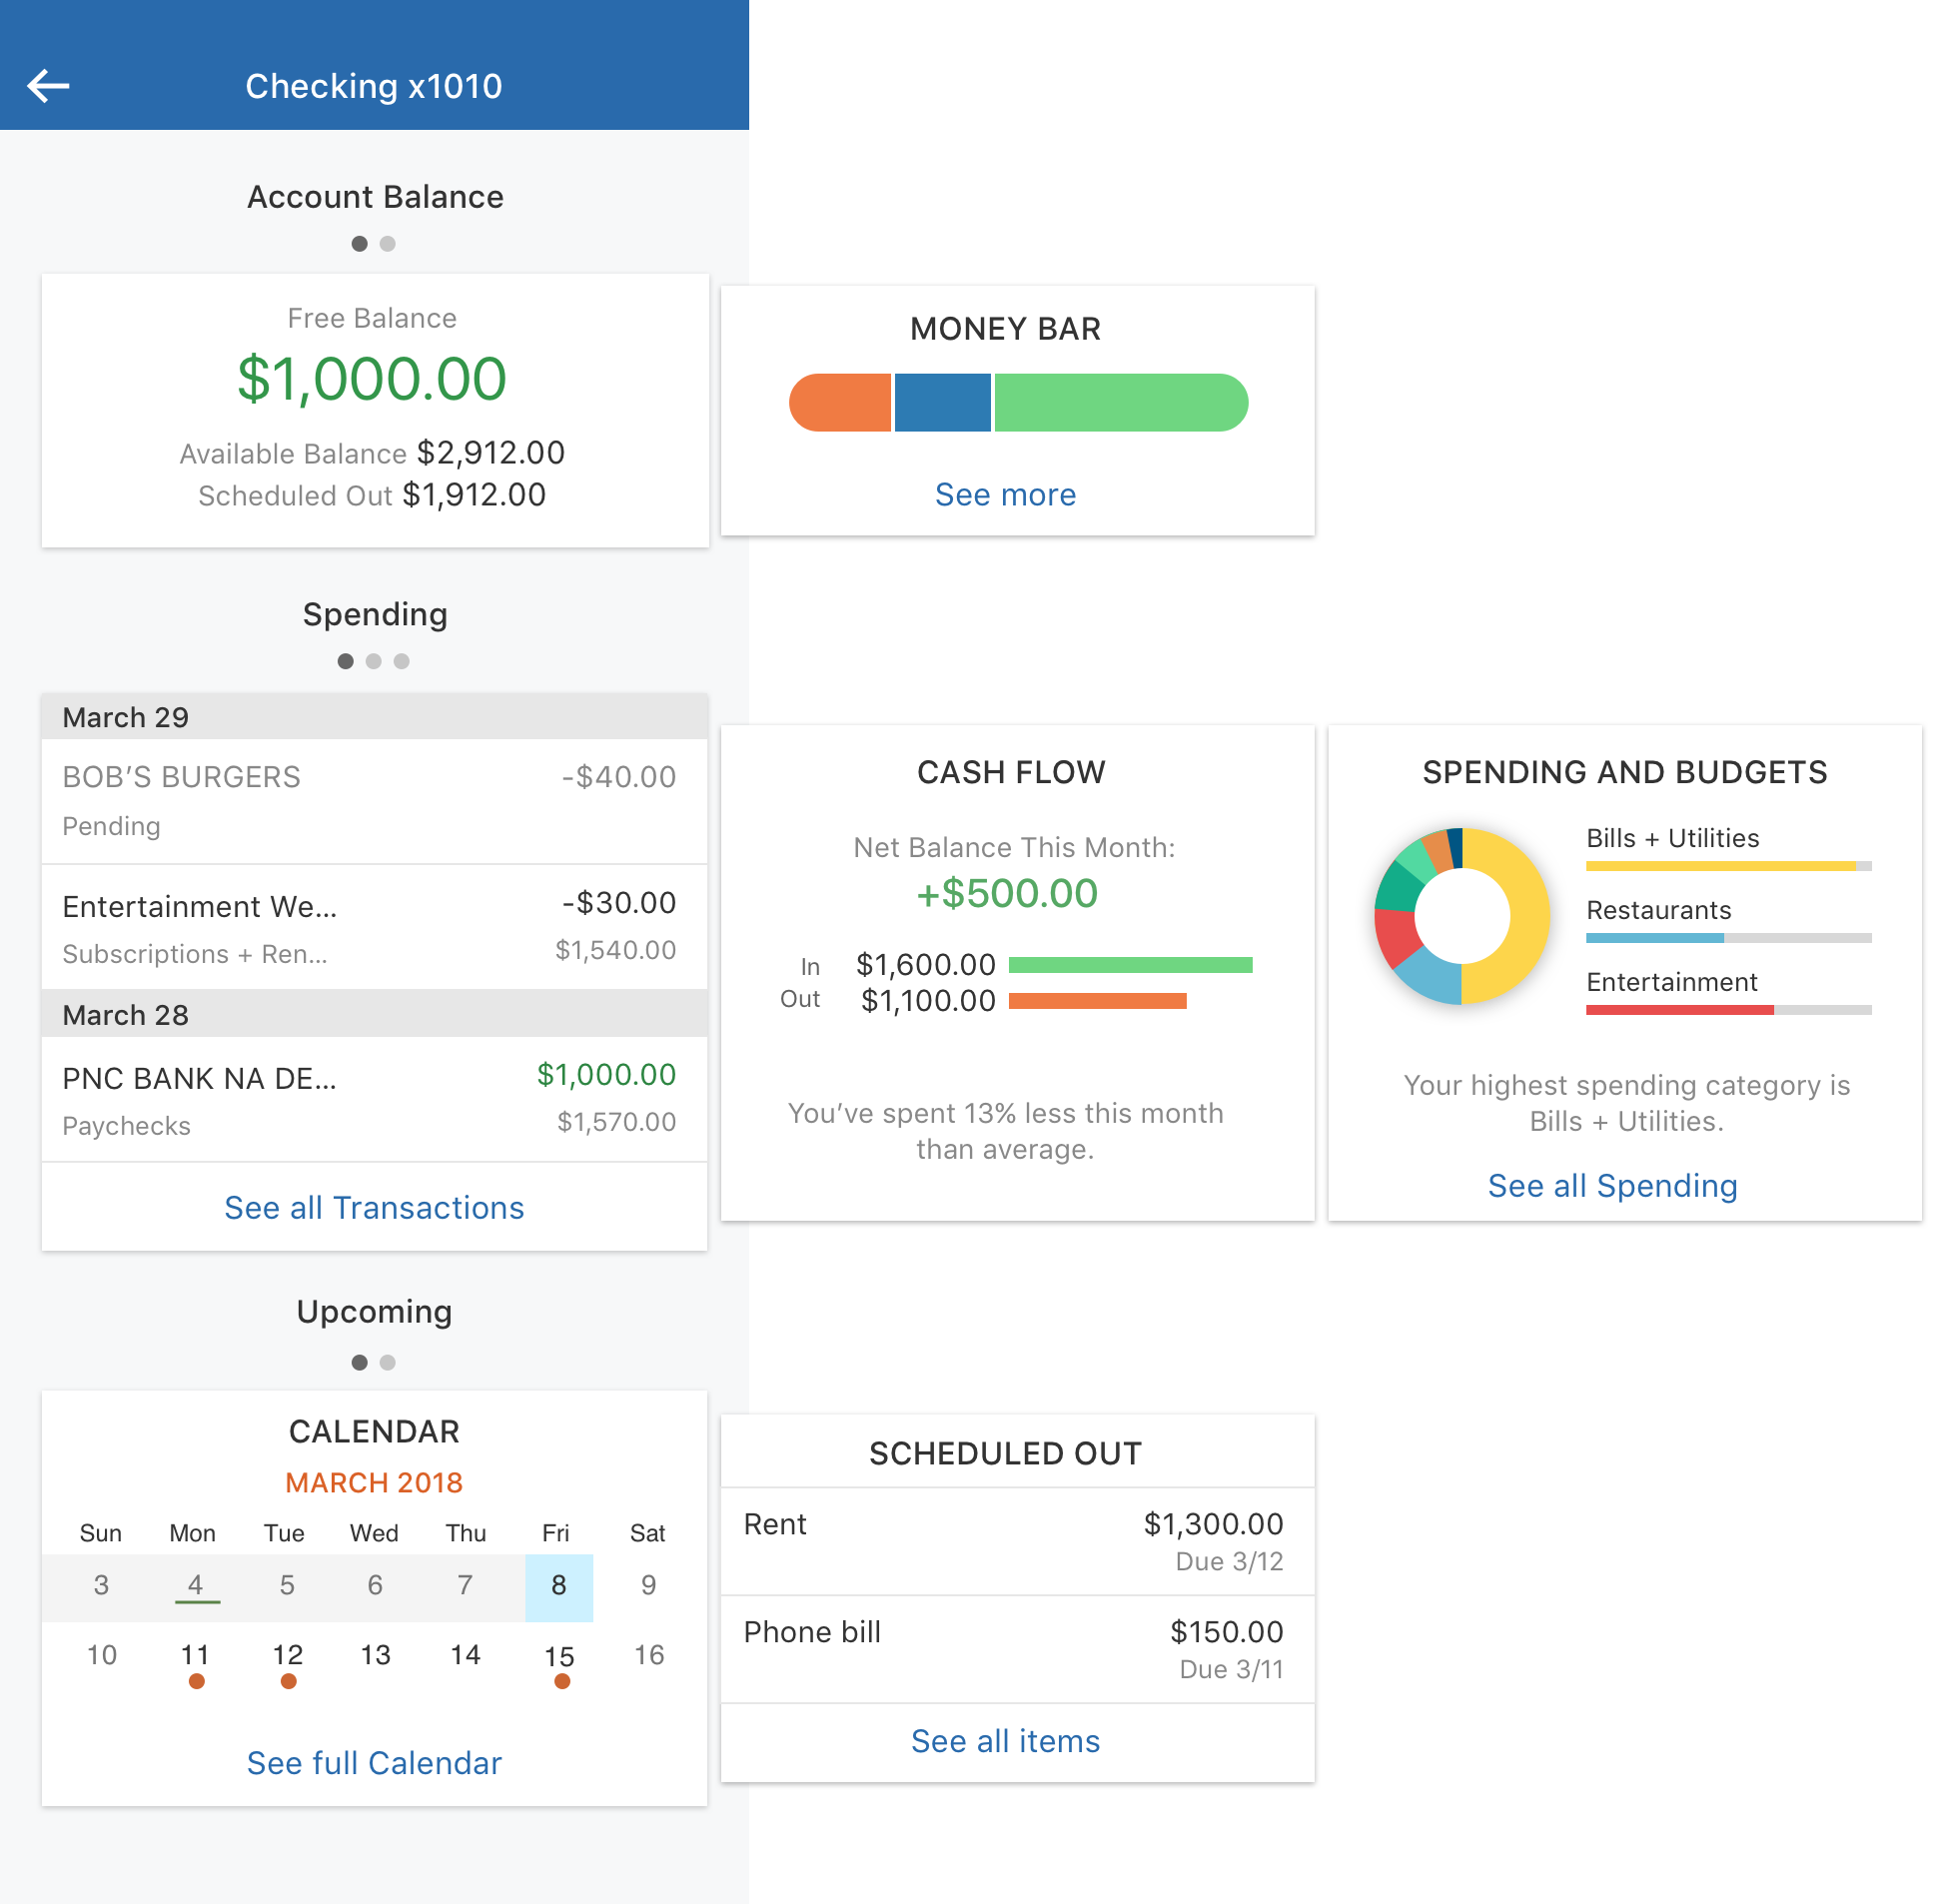The image size is (1936, 1904).
Task: Click the Cash Flow Out orange bar
Action: click(x=1097, y=1001)
